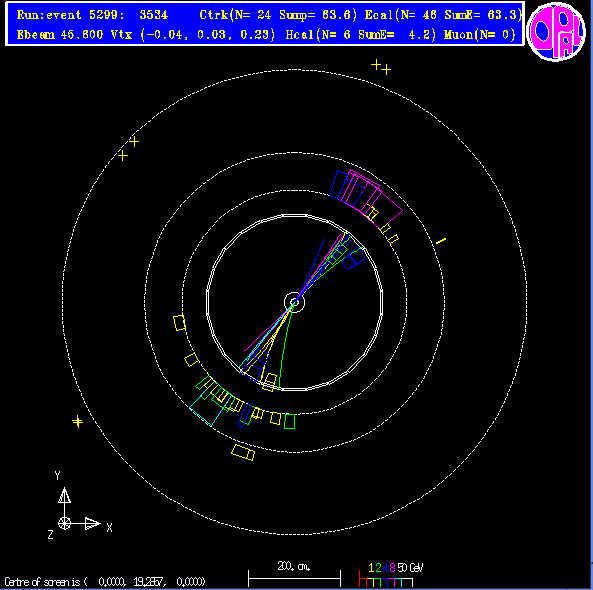Click the blue cluster box inside tracker
The image size is (593, 590).
[354, 258]
